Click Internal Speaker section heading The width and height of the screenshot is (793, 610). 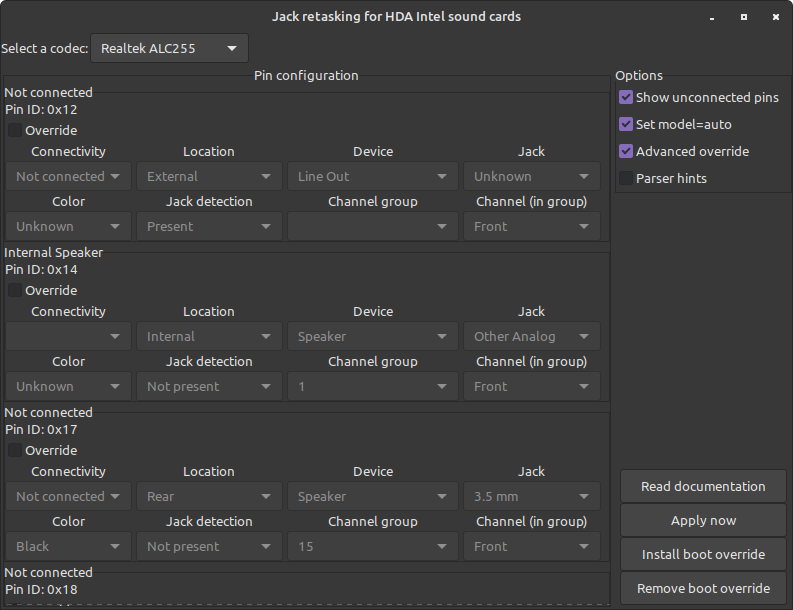(54, 252)
